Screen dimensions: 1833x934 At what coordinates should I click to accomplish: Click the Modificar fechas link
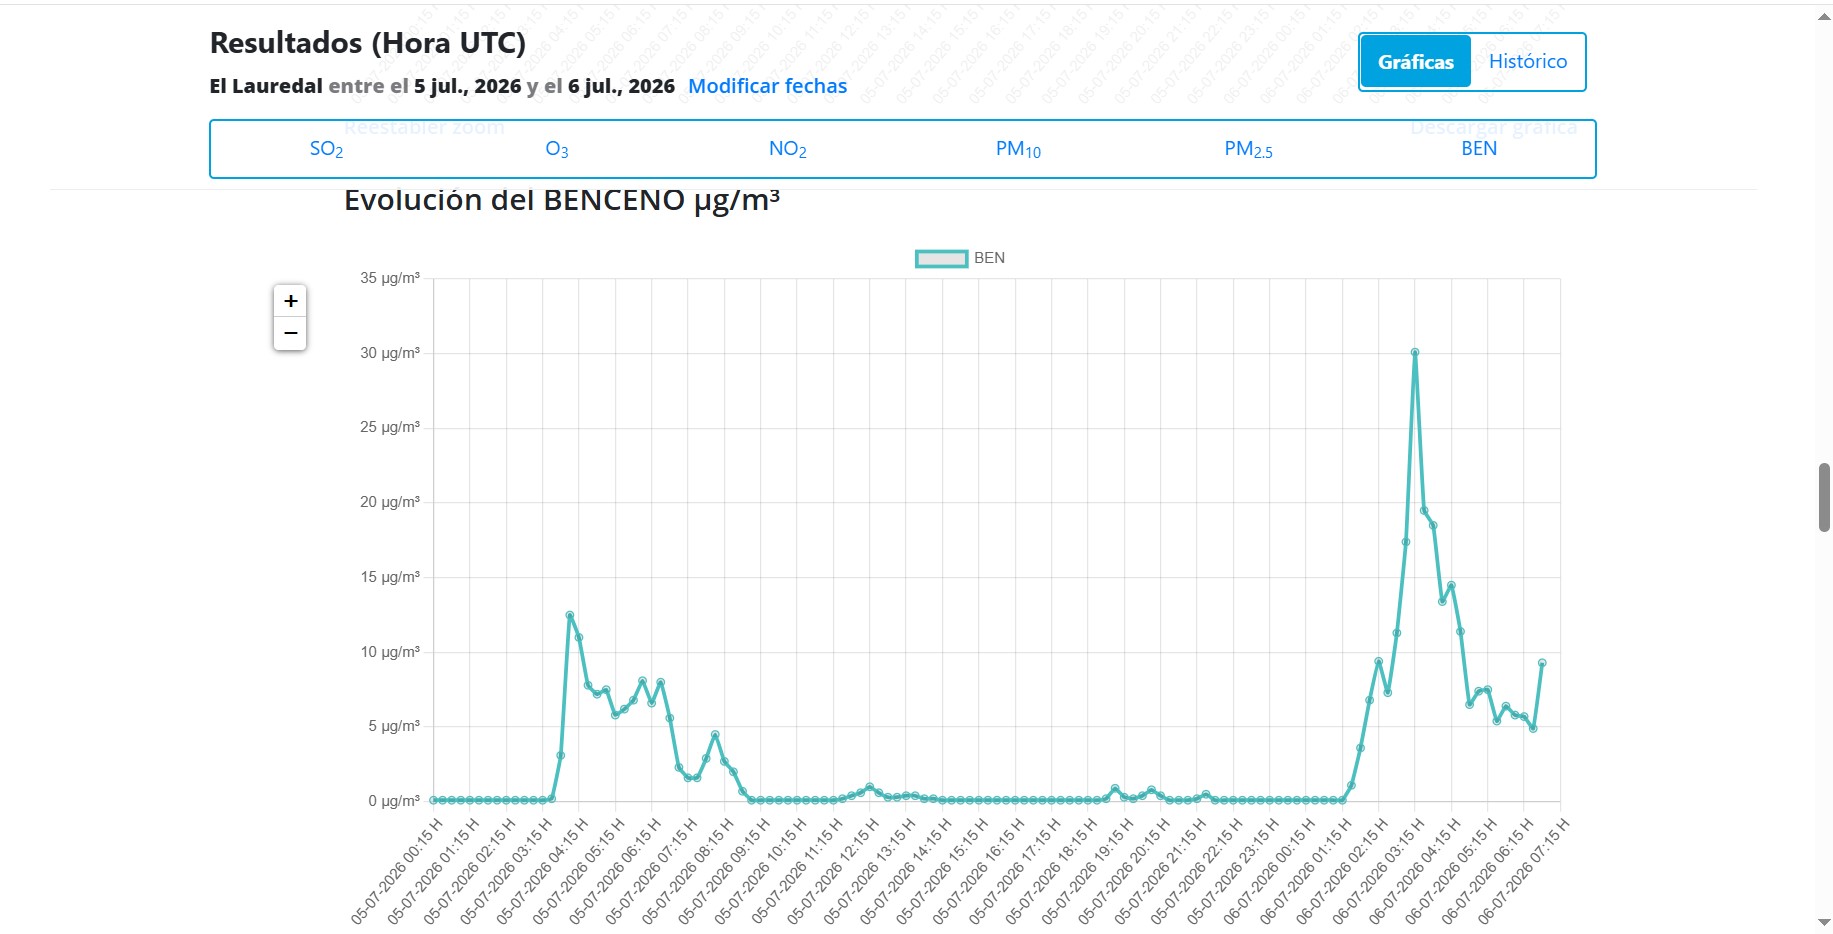pos(767,86)
